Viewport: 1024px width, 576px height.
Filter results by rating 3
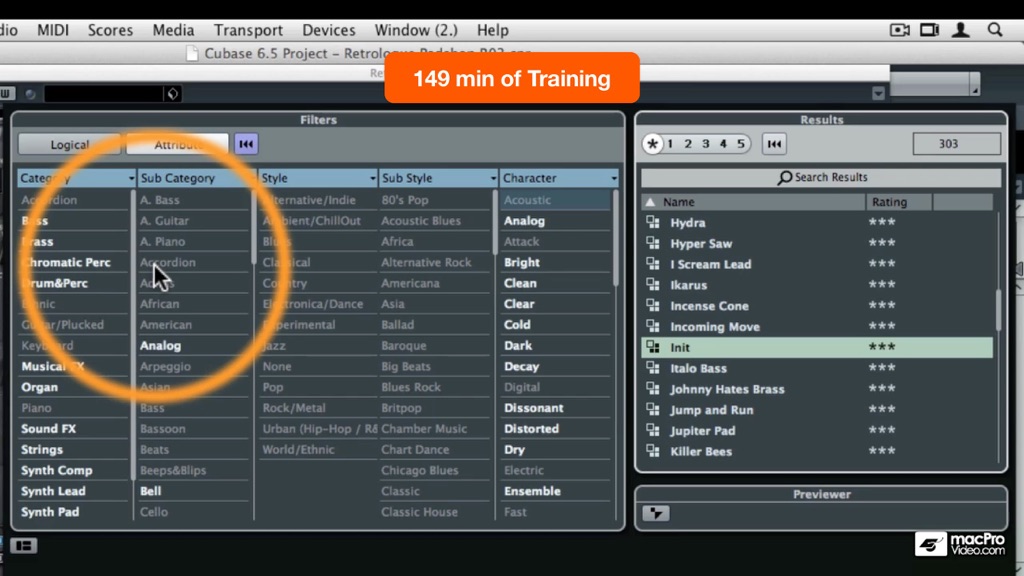pos(705,144)
